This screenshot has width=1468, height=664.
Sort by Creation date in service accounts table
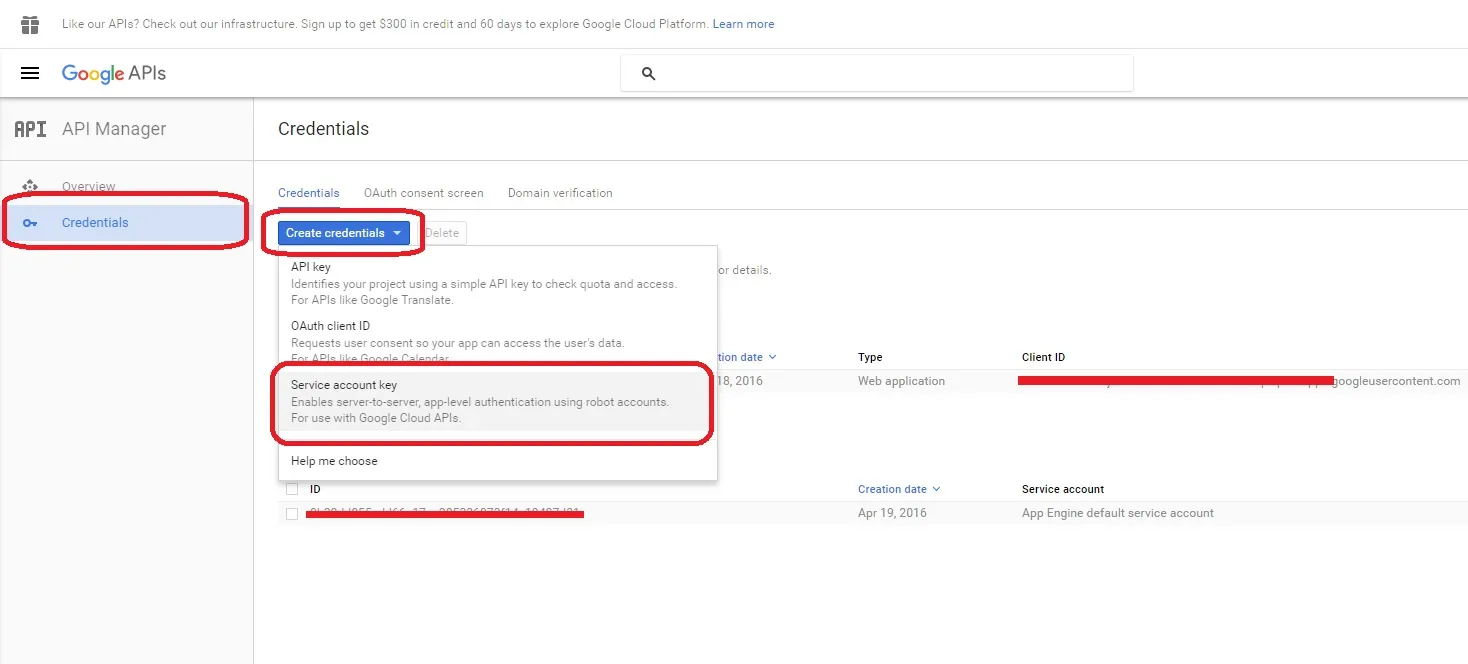pyautogui.click(x=899, y=489)
